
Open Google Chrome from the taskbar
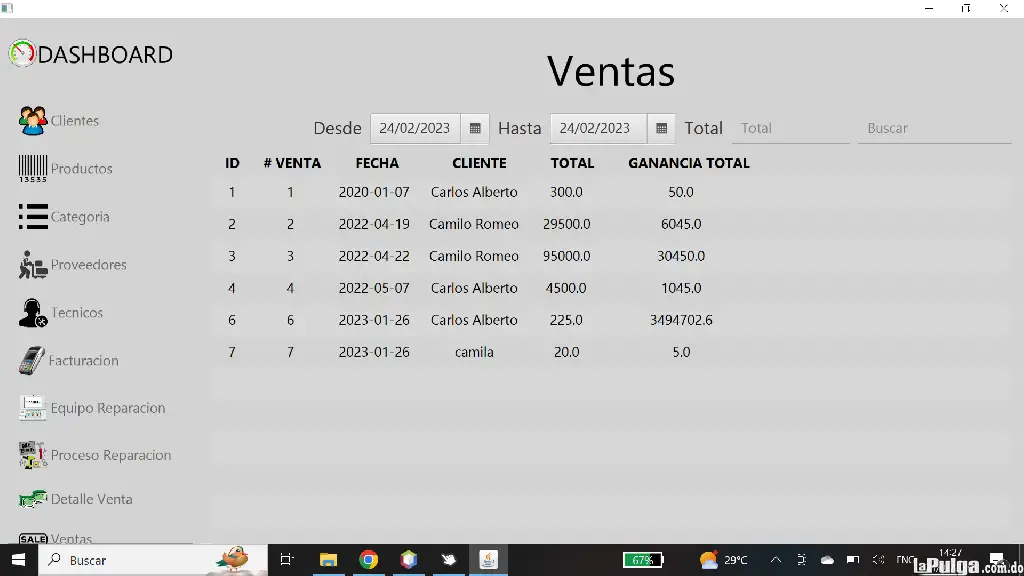368,560
